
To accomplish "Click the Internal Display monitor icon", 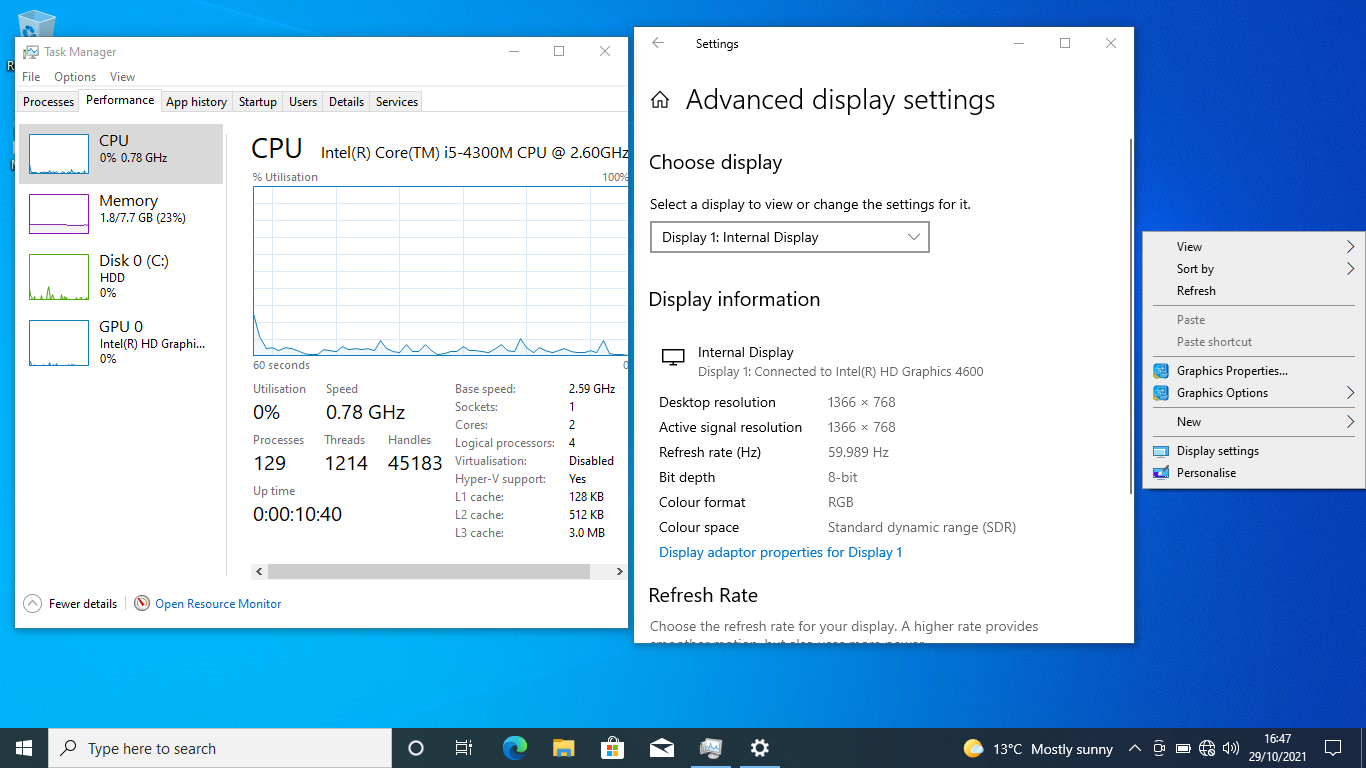I will [674, 357].
